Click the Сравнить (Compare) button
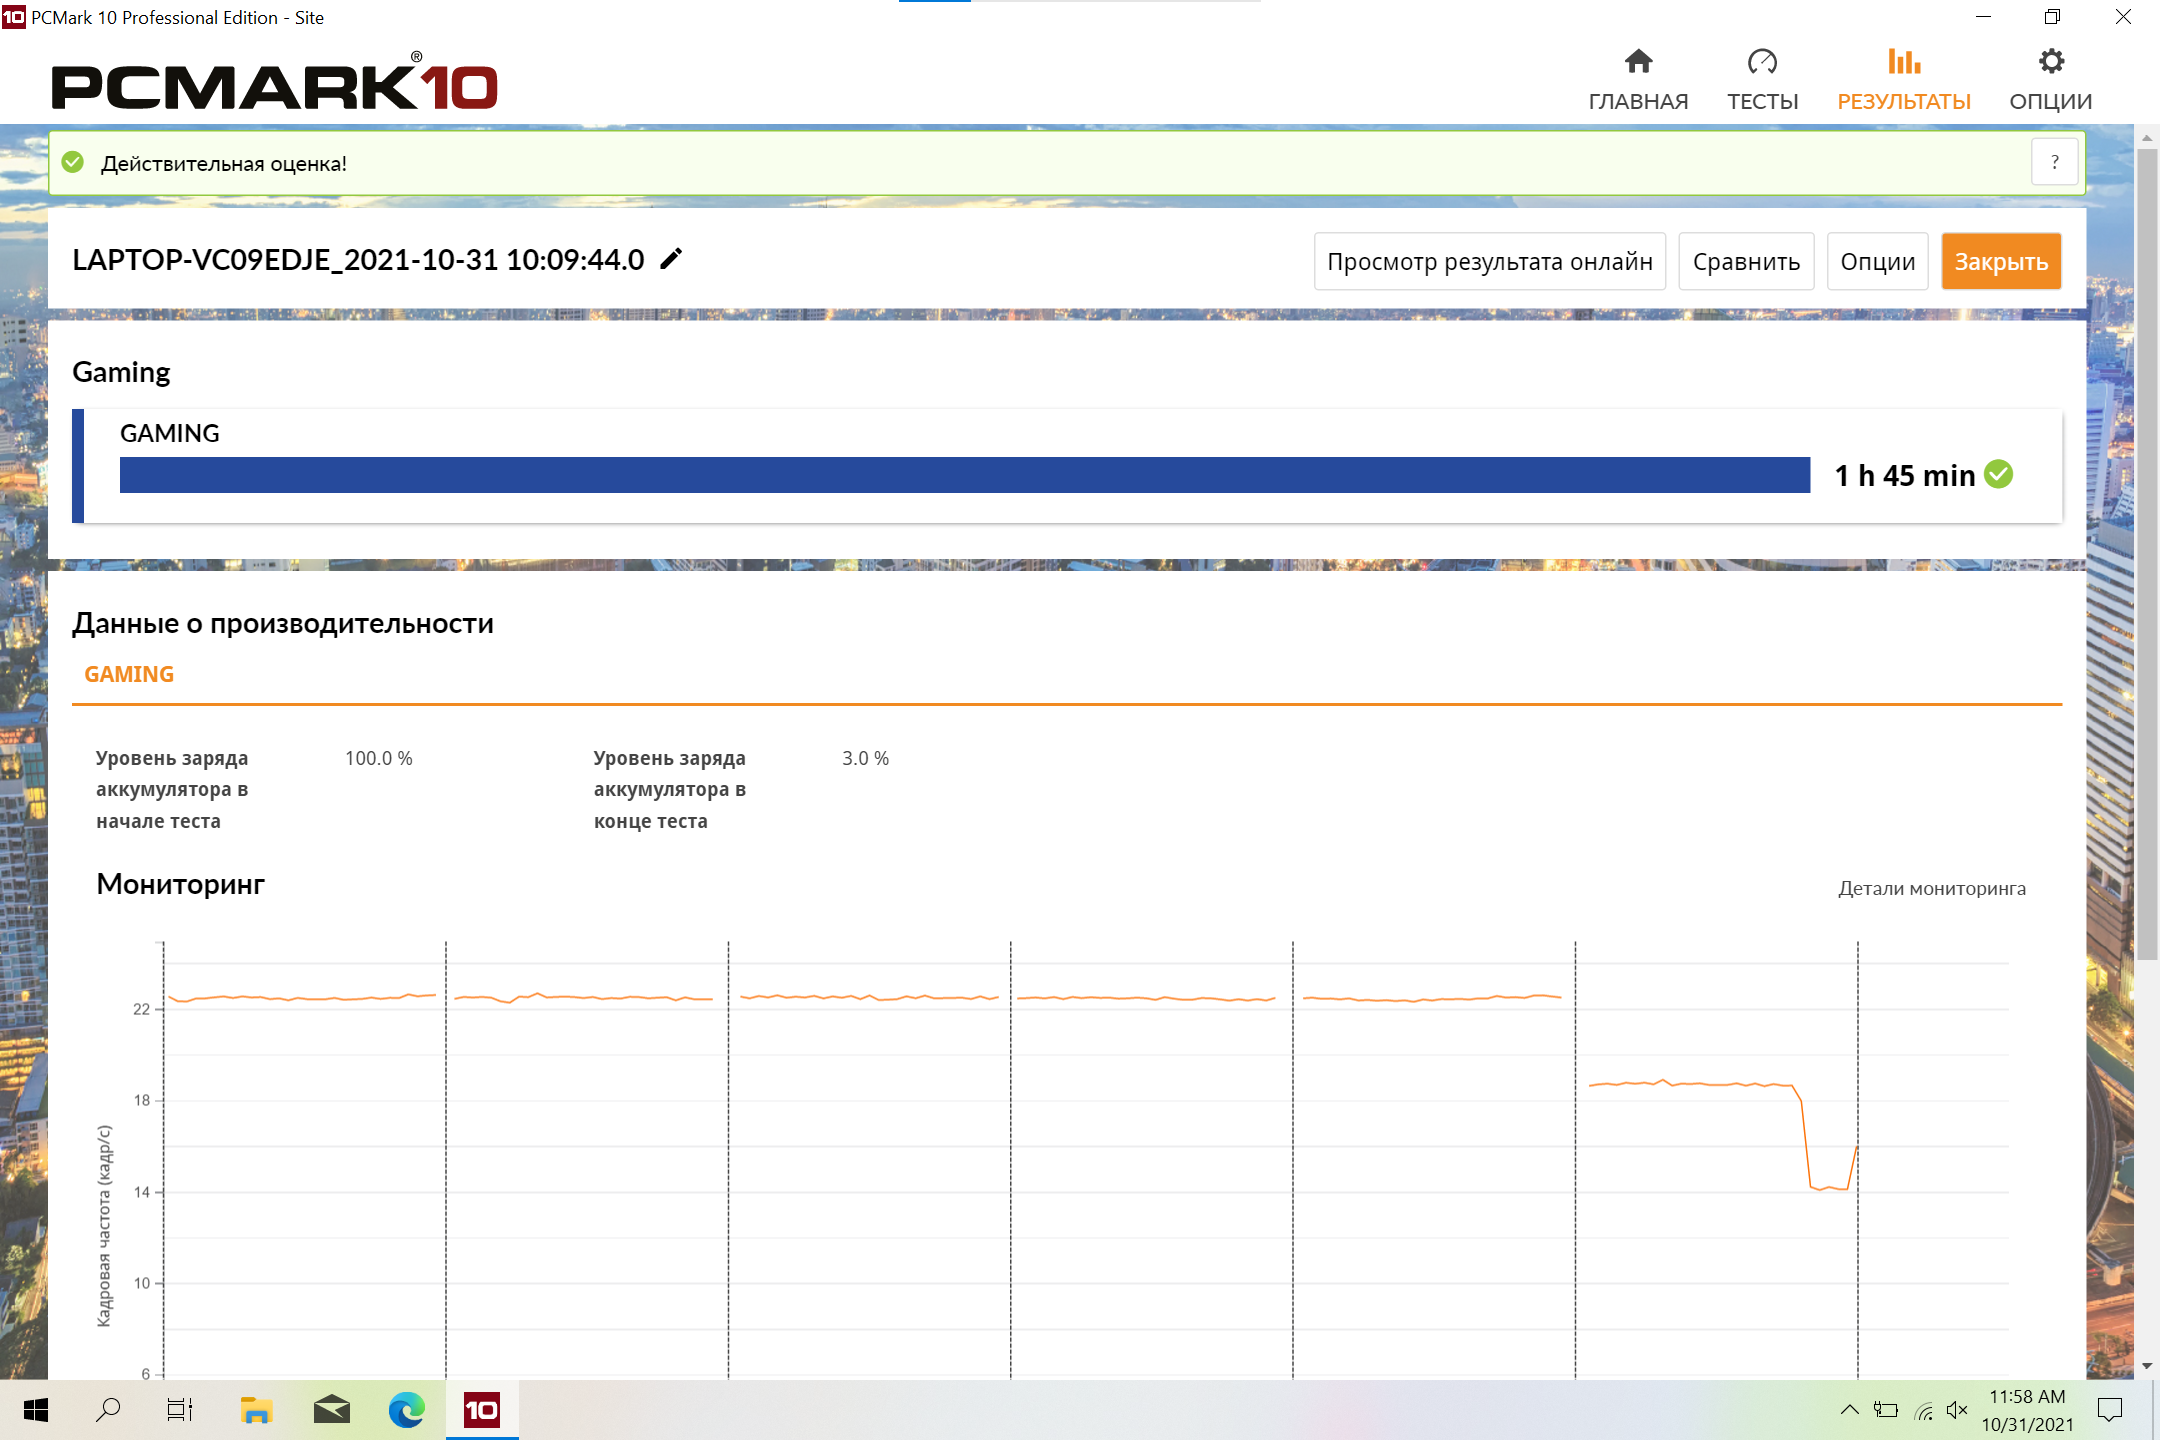The image size is (2160, 1440). tap(1746, 261)
